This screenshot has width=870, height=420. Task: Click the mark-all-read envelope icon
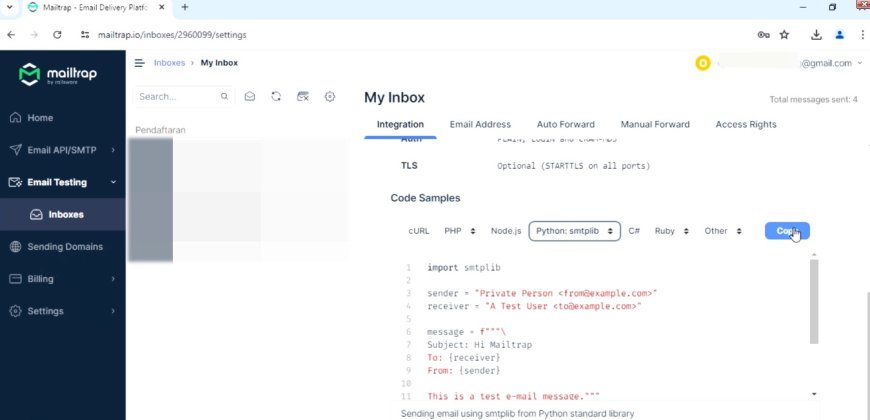point(250,97)
